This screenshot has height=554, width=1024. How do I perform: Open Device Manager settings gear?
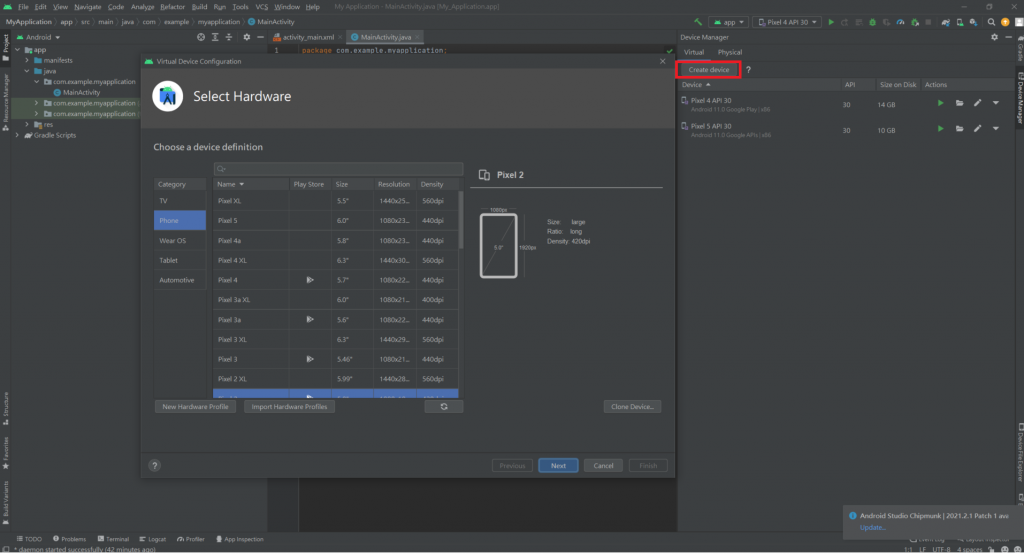pyautogui.click(x=994, y=37)
